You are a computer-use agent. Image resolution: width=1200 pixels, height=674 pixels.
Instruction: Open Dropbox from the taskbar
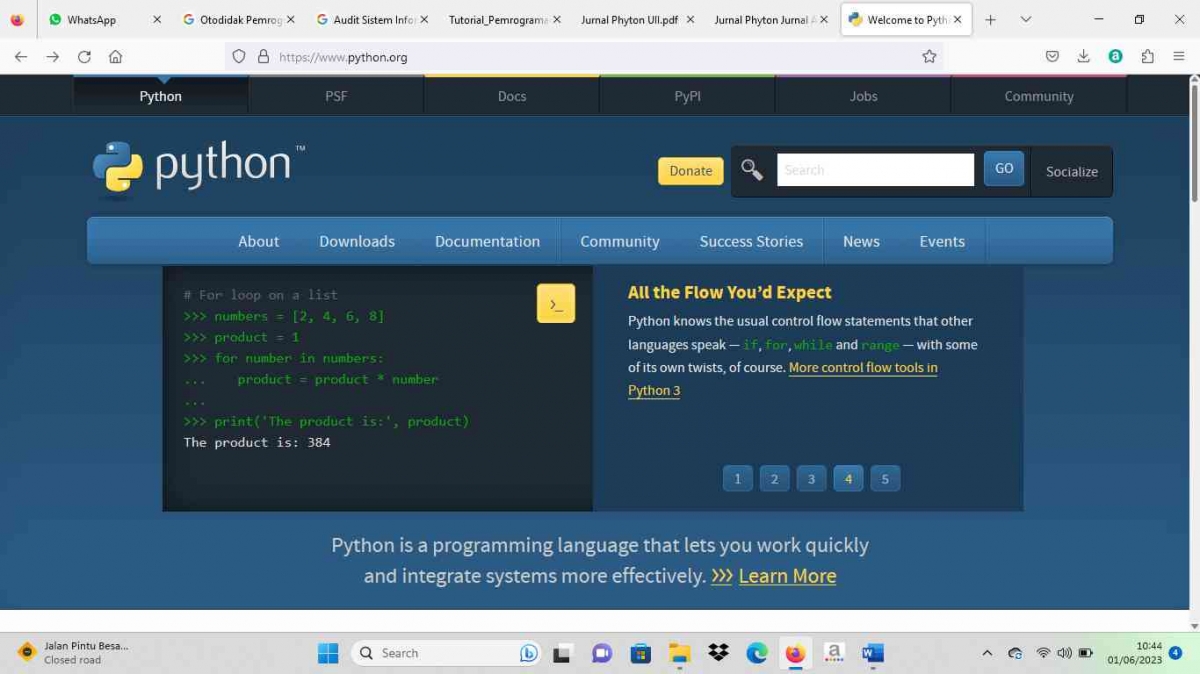click(x=718, y=653)
